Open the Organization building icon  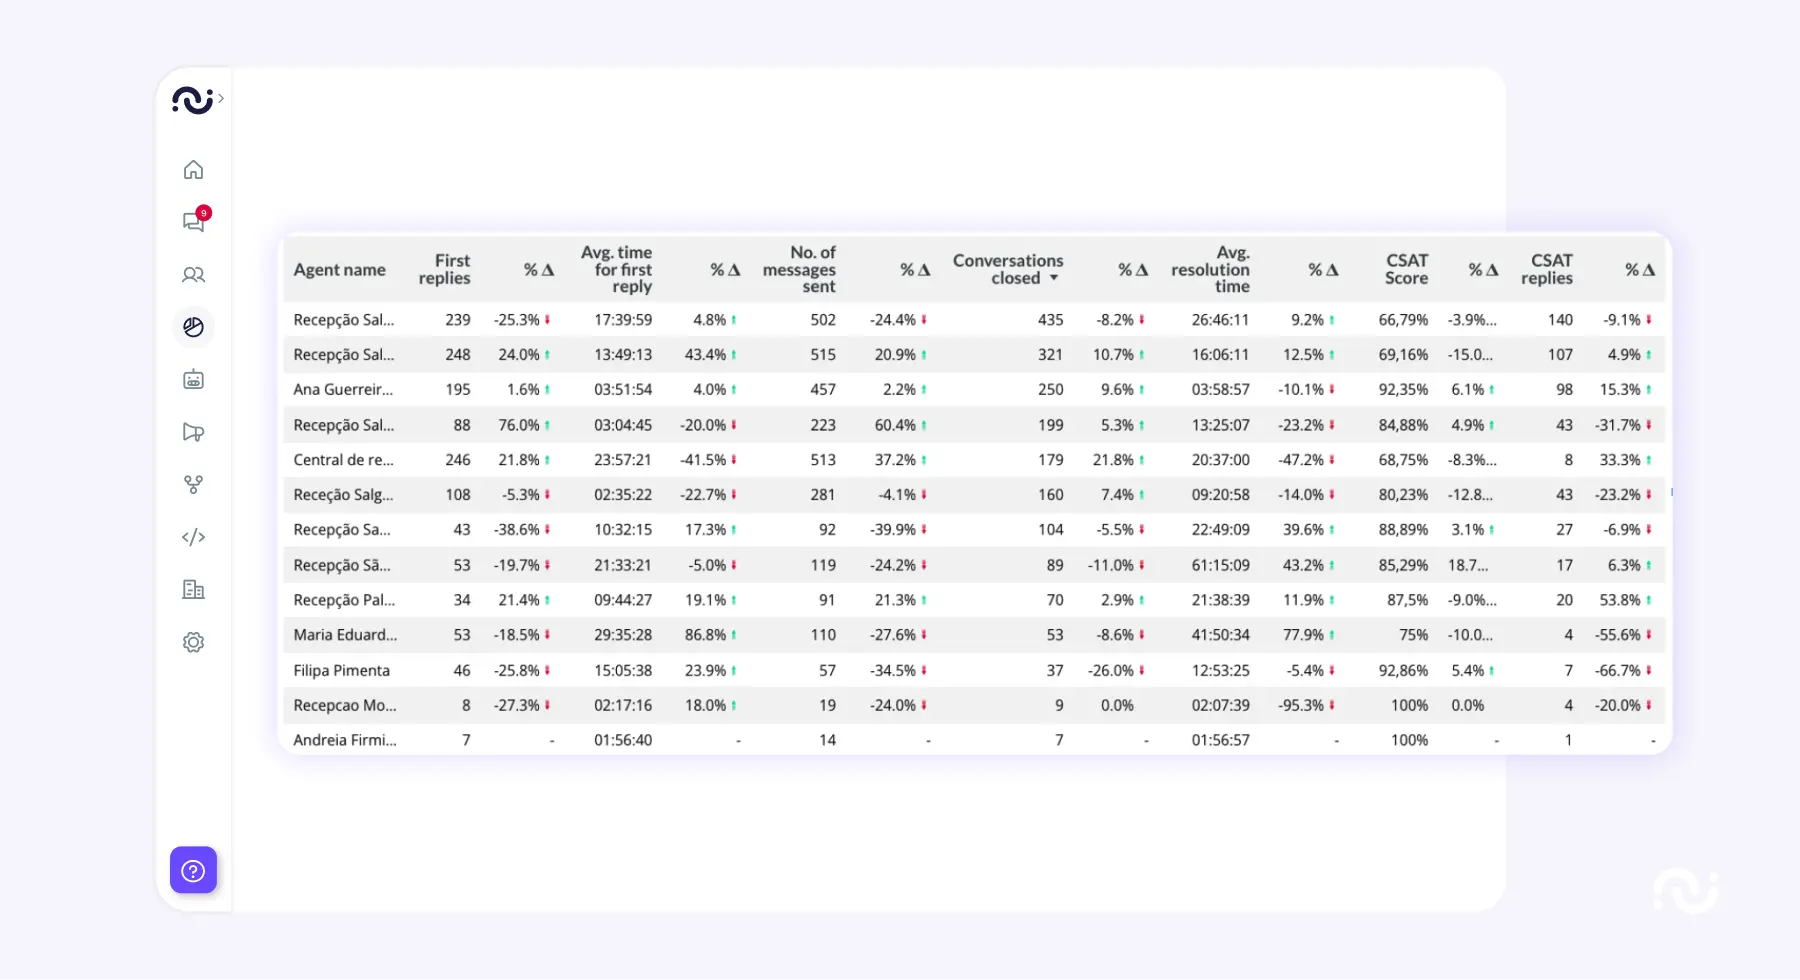(193, 589)
